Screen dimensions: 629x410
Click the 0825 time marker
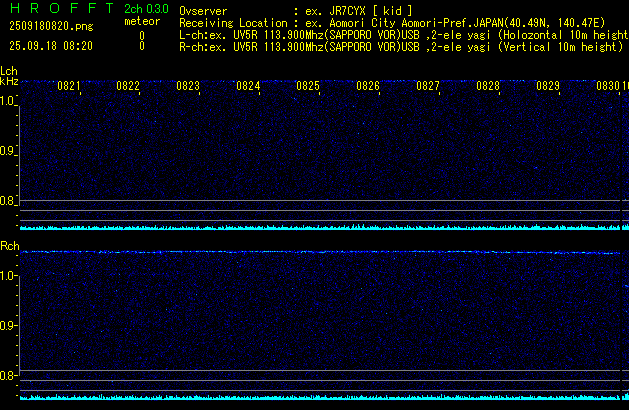pyautogui.click(x=308, y=87)
